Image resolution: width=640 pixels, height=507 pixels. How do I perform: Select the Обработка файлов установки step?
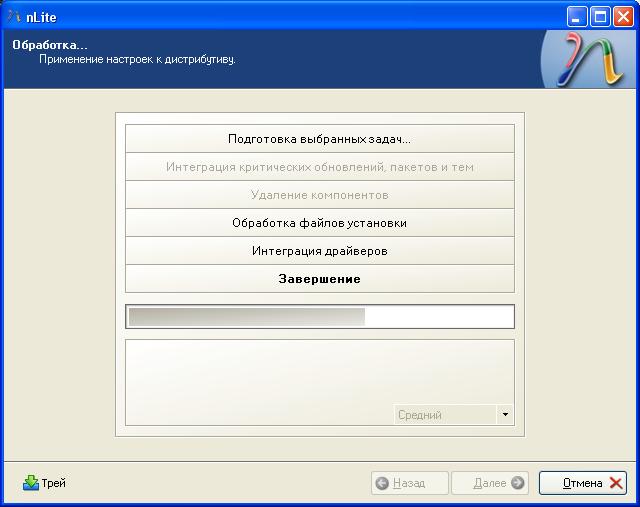coord(320,223)
